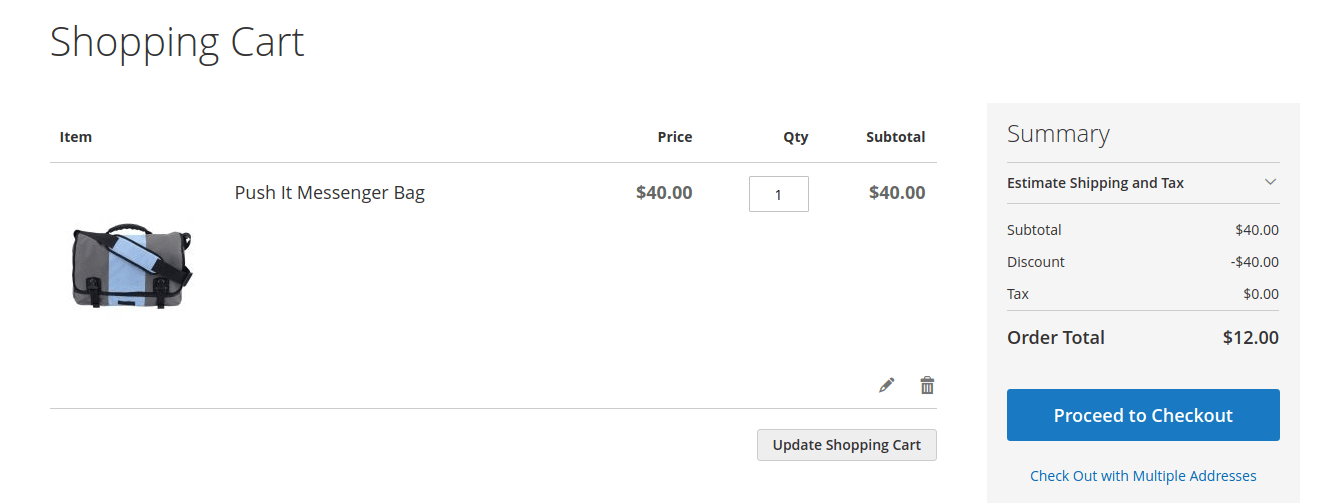The height and width of the screenshot is (503, 1320).
Task: Proceed to Checkout
Action: click(1143, 415)
